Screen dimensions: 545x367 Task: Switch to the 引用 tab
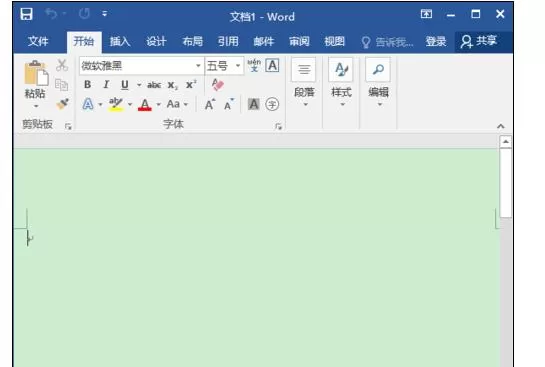pos(228,41)
